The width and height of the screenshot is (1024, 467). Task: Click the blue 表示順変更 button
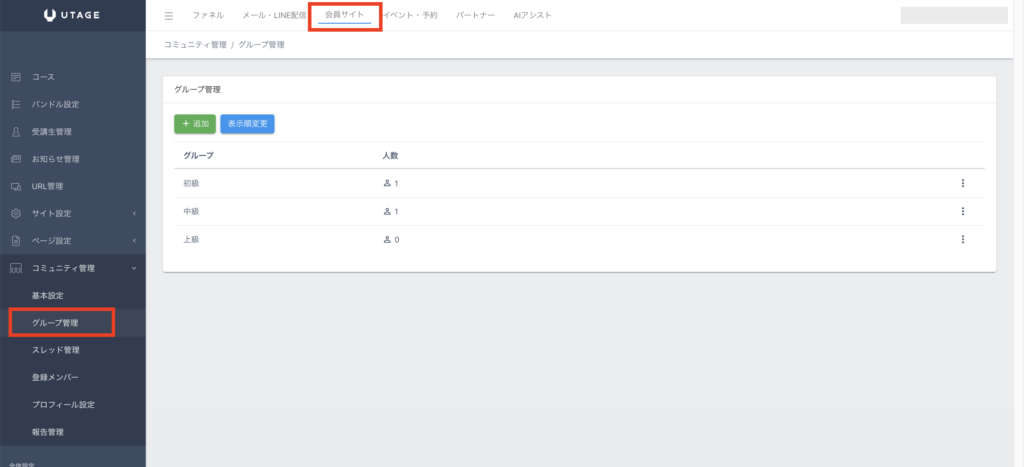(x=248, y=124)
